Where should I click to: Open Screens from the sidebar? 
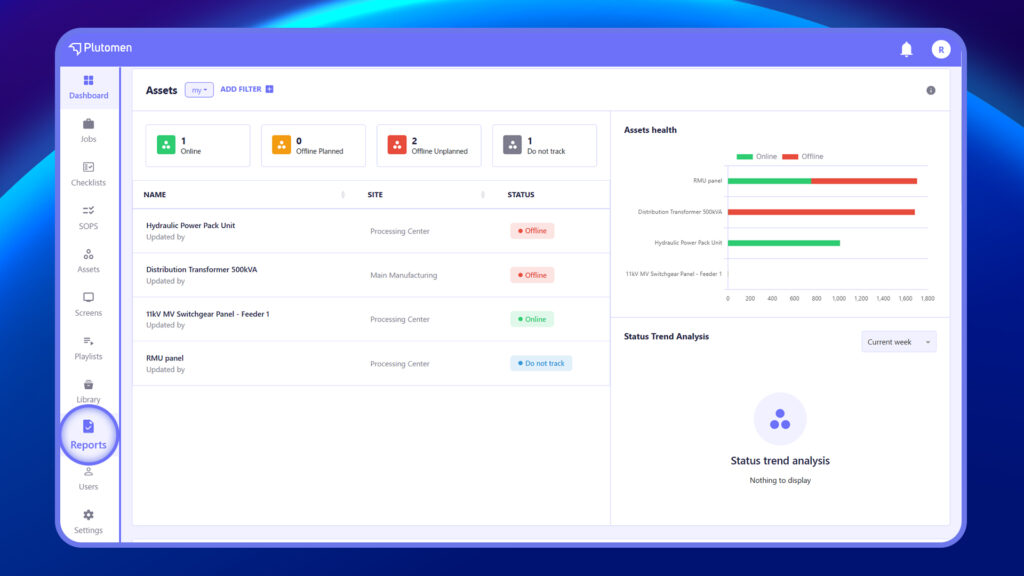click(x=88, y=304)
